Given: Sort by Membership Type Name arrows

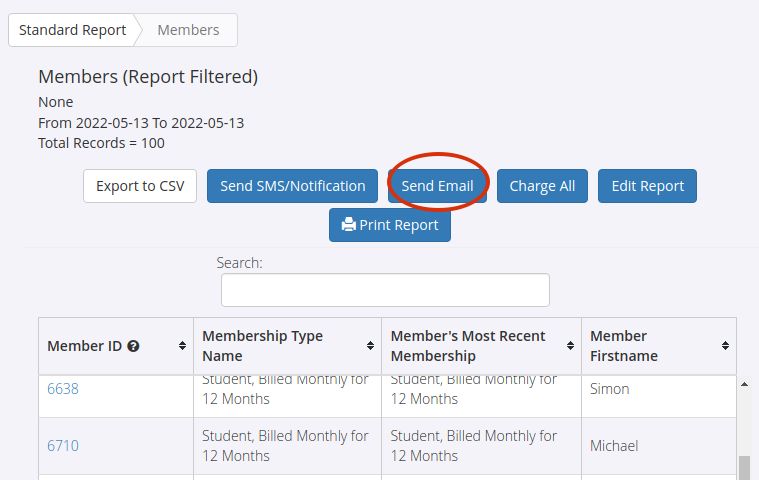Looking at the screenshot, I should (370, 345).
